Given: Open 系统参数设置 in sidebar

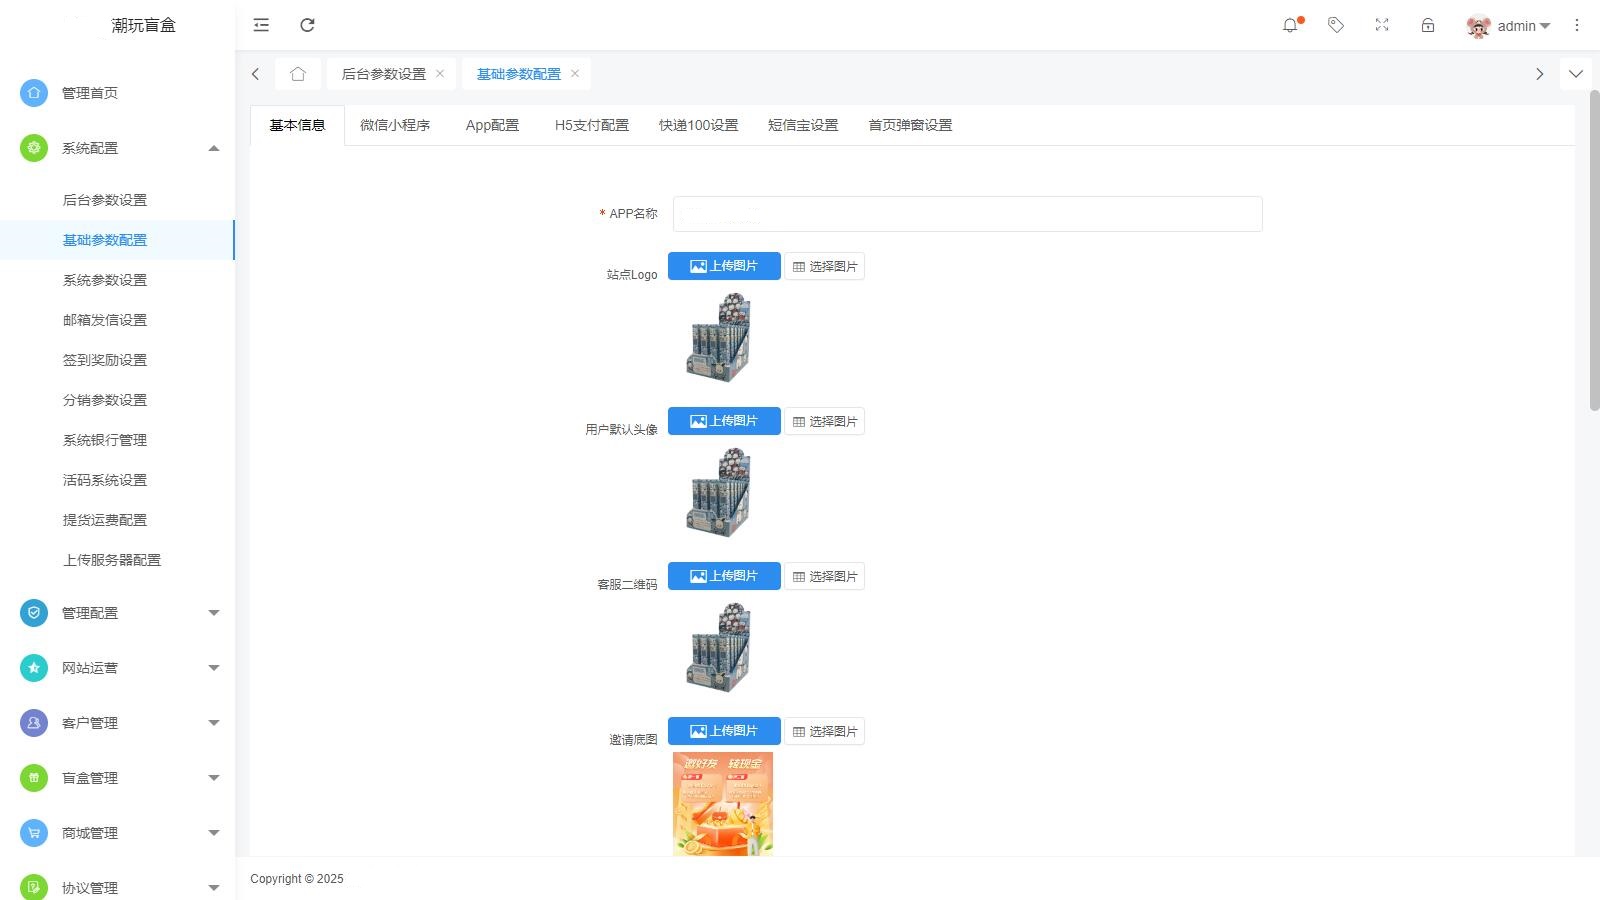Looking at the screenshot, I should pyautogui.click(x=105, y=280).
